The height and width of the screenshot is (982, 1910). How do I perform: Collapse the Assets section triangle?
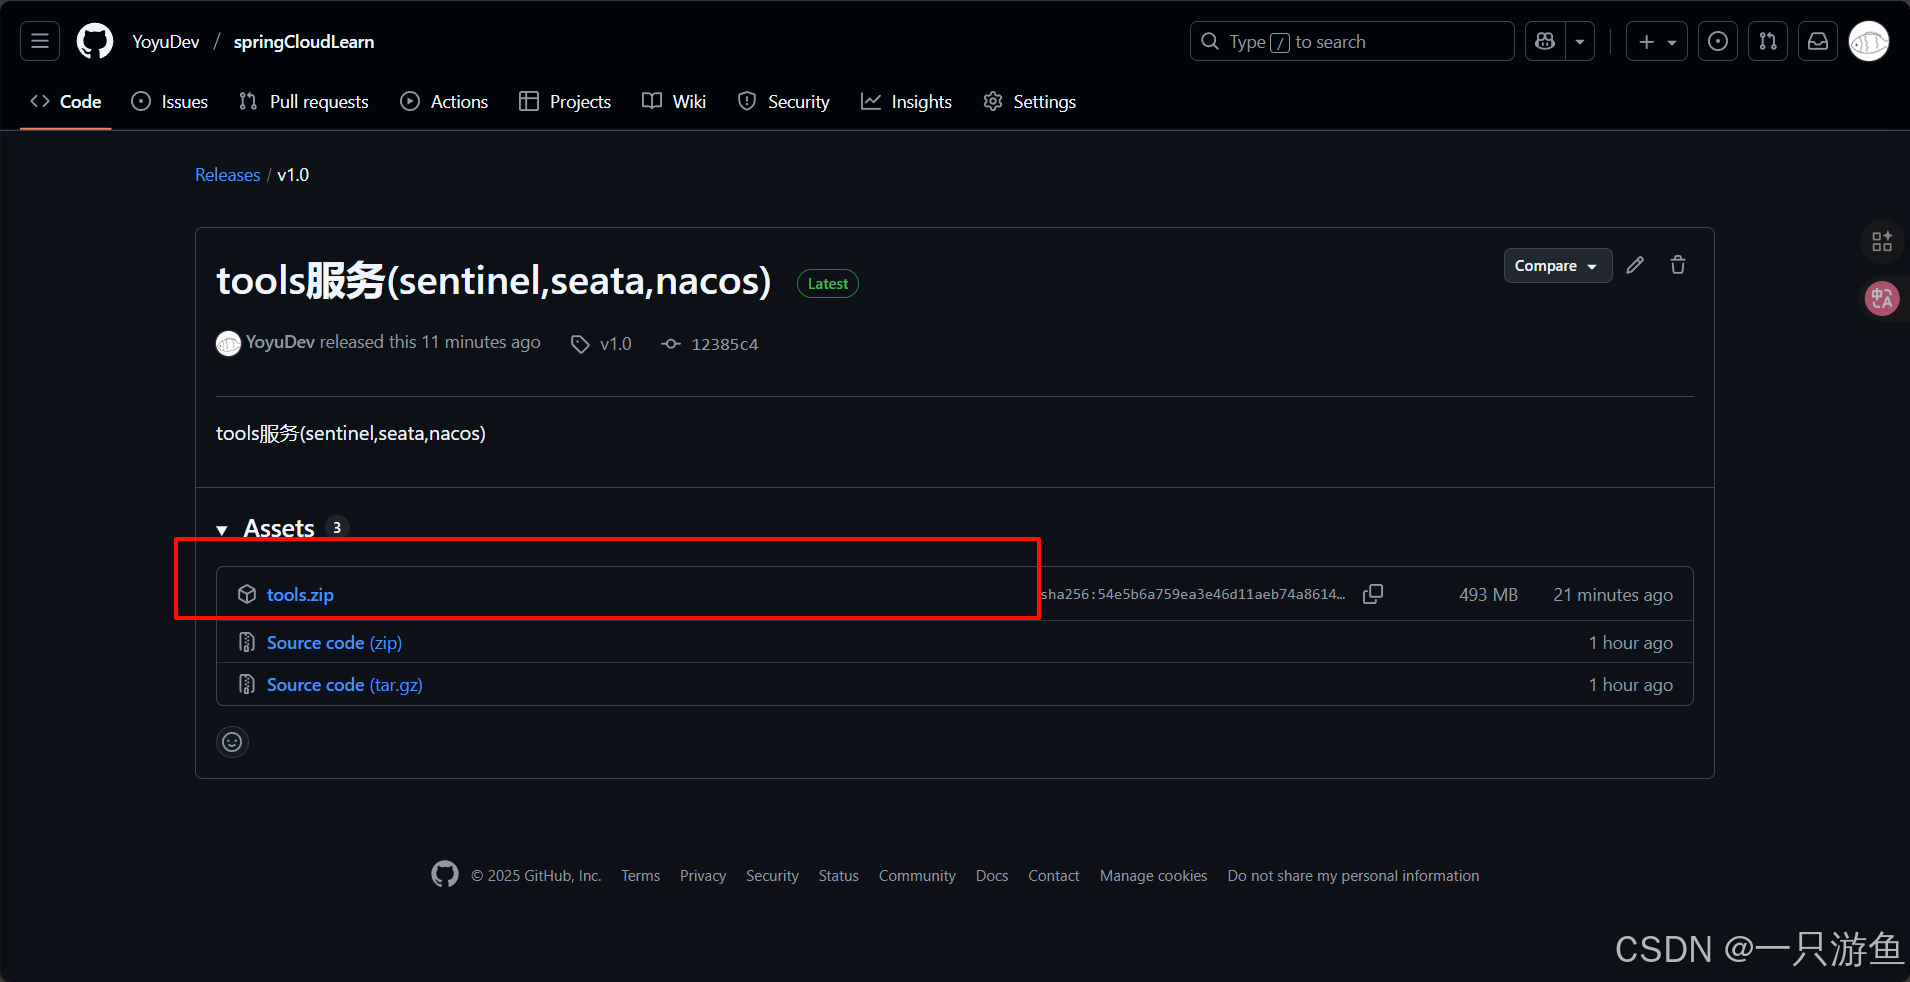tap(222, 529)
